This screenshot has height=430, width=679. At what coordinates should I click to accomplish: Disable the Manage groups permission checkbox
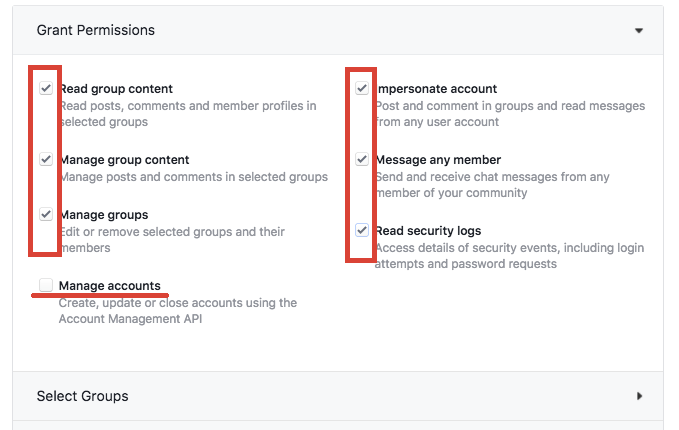coord(46,215)
